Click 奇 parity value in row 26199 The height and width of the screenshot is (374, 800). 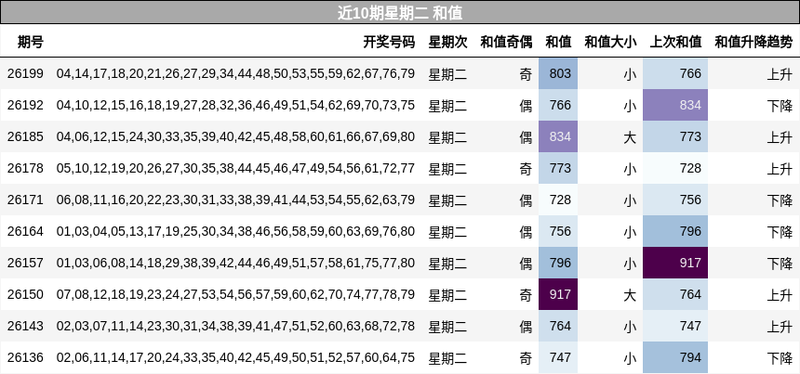click(526, 74)
